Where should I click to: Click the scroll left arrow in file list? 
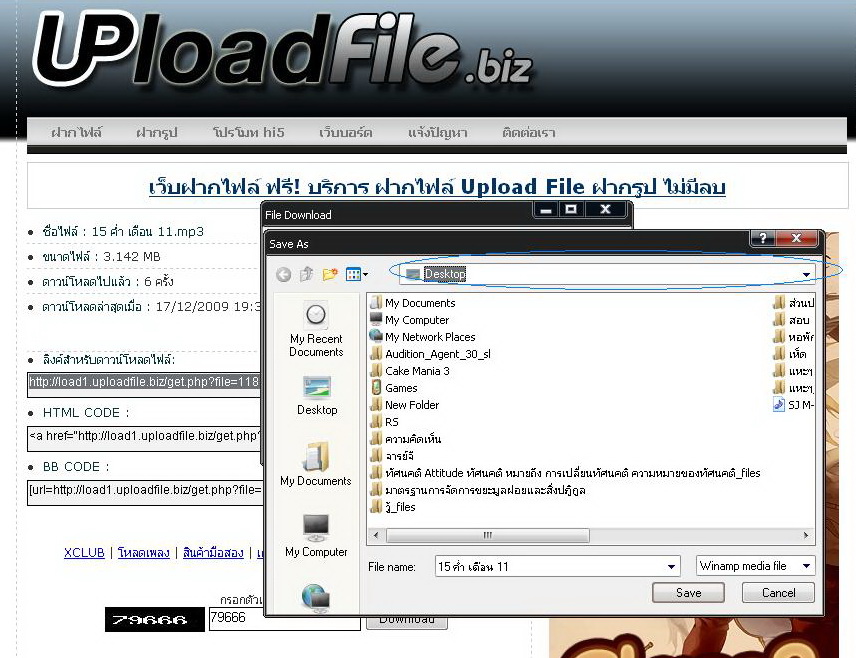[376, 535]
